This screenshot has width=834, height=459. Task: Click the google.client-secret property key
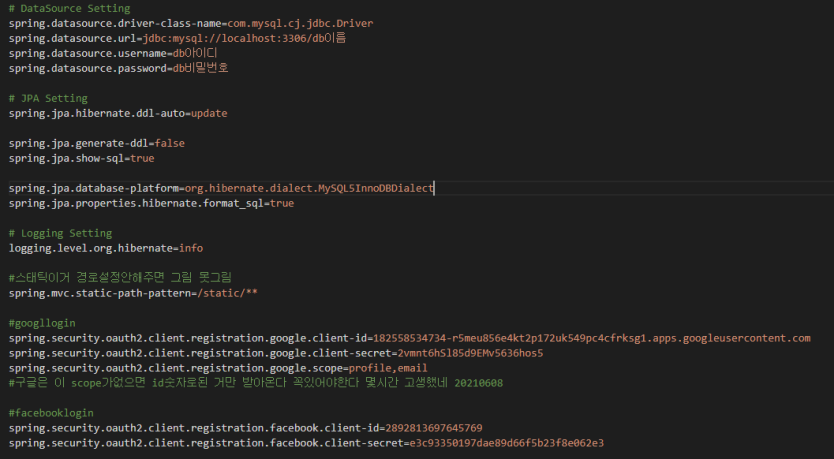200,353
